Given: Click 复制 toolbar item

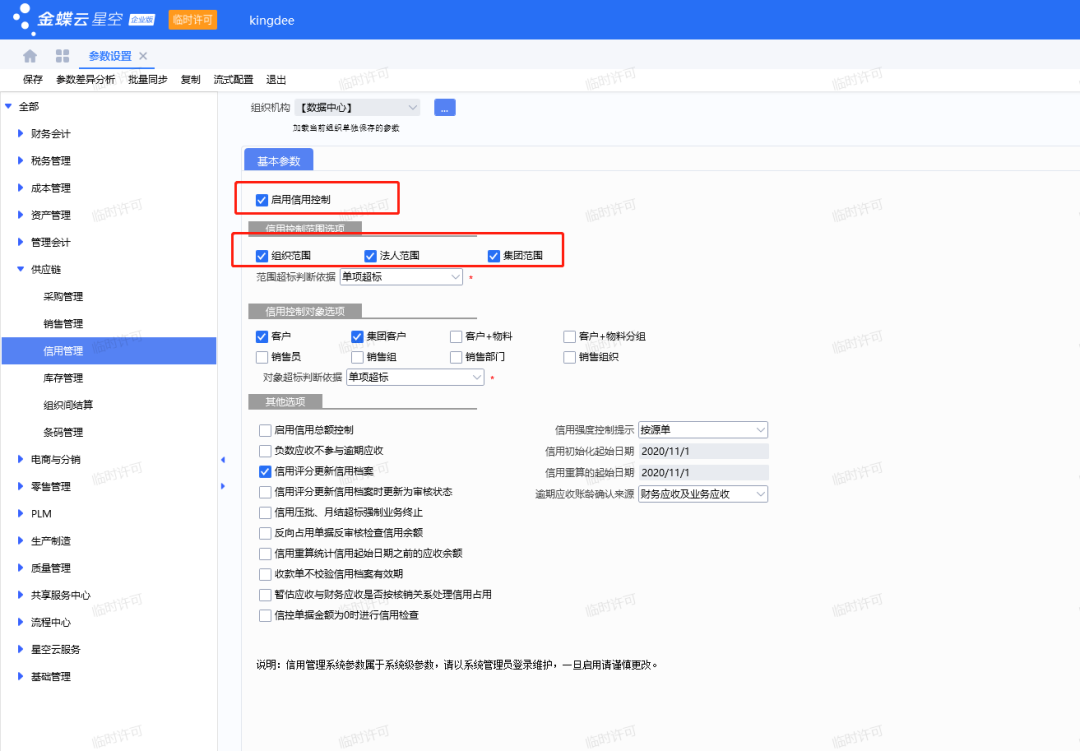Looking at the screenshot, I should (x=190, y=79).
